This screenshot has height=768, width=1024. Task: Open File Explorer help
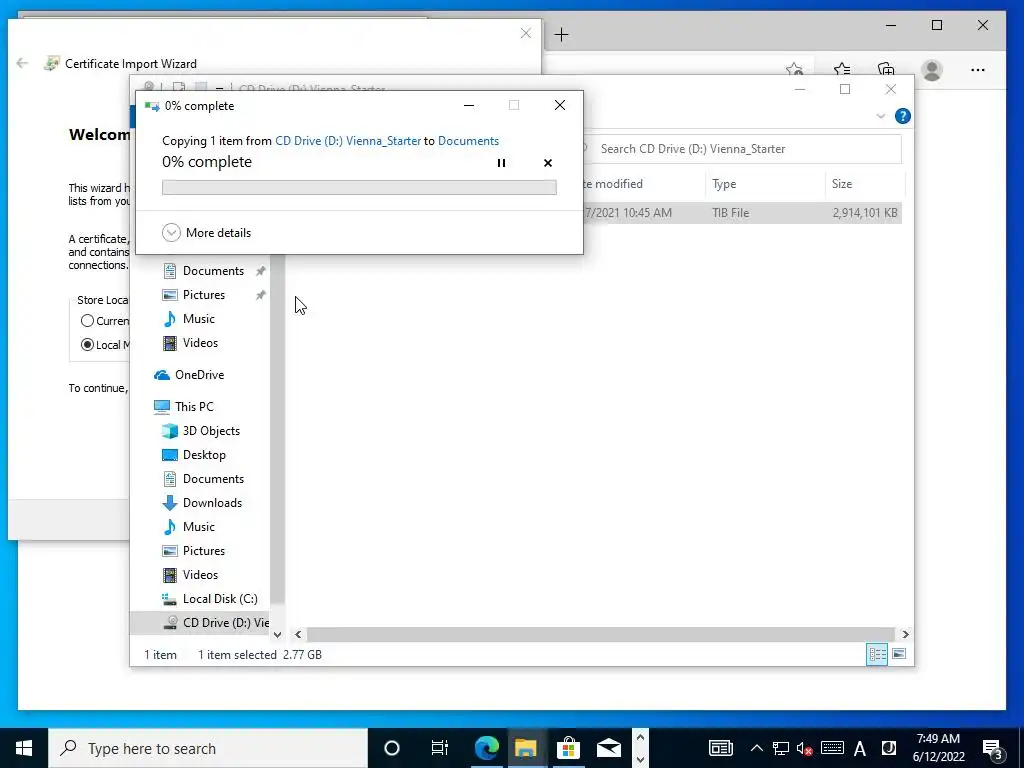(903, 116)
